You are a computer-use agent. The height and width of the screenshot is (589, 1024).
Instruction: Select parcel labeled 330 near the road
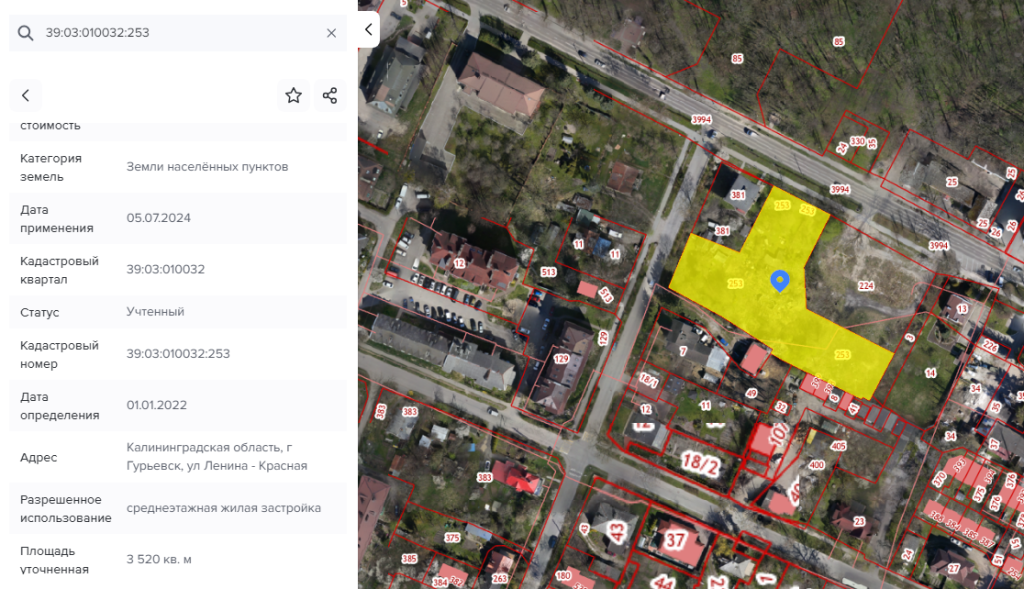[857, 141]
